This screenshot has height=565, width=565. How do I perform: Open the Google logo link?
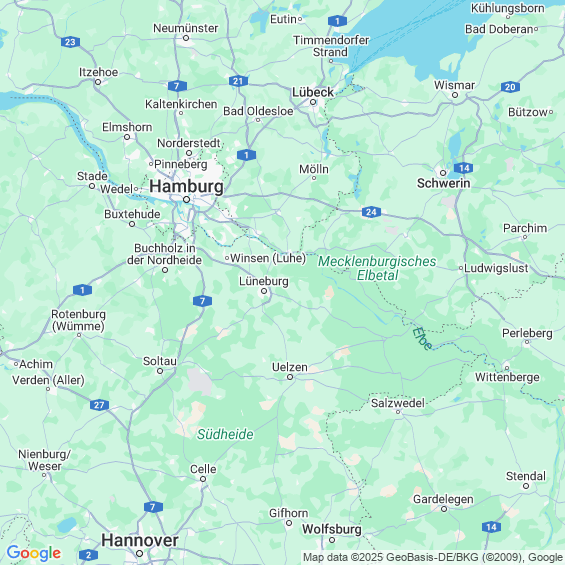click(34, 553)
